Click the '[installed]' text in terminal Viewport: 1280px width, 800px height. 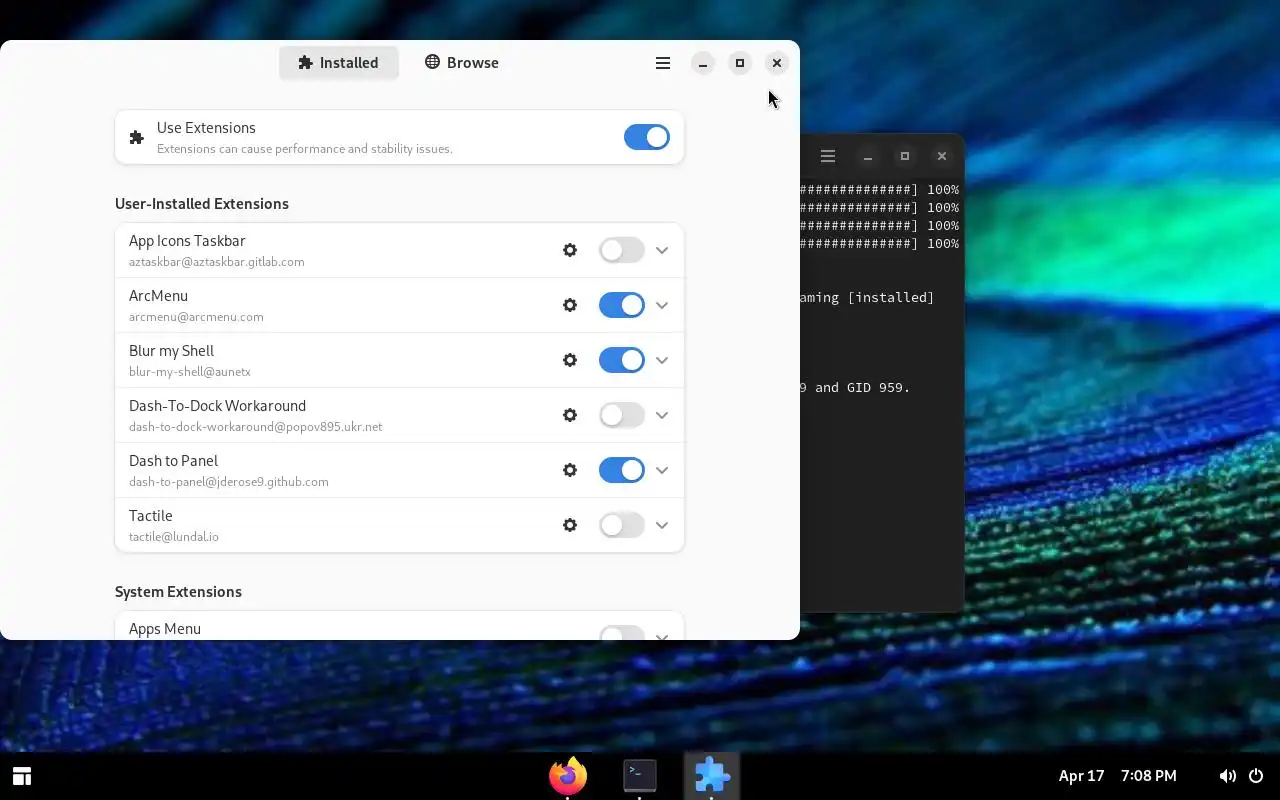890,298
